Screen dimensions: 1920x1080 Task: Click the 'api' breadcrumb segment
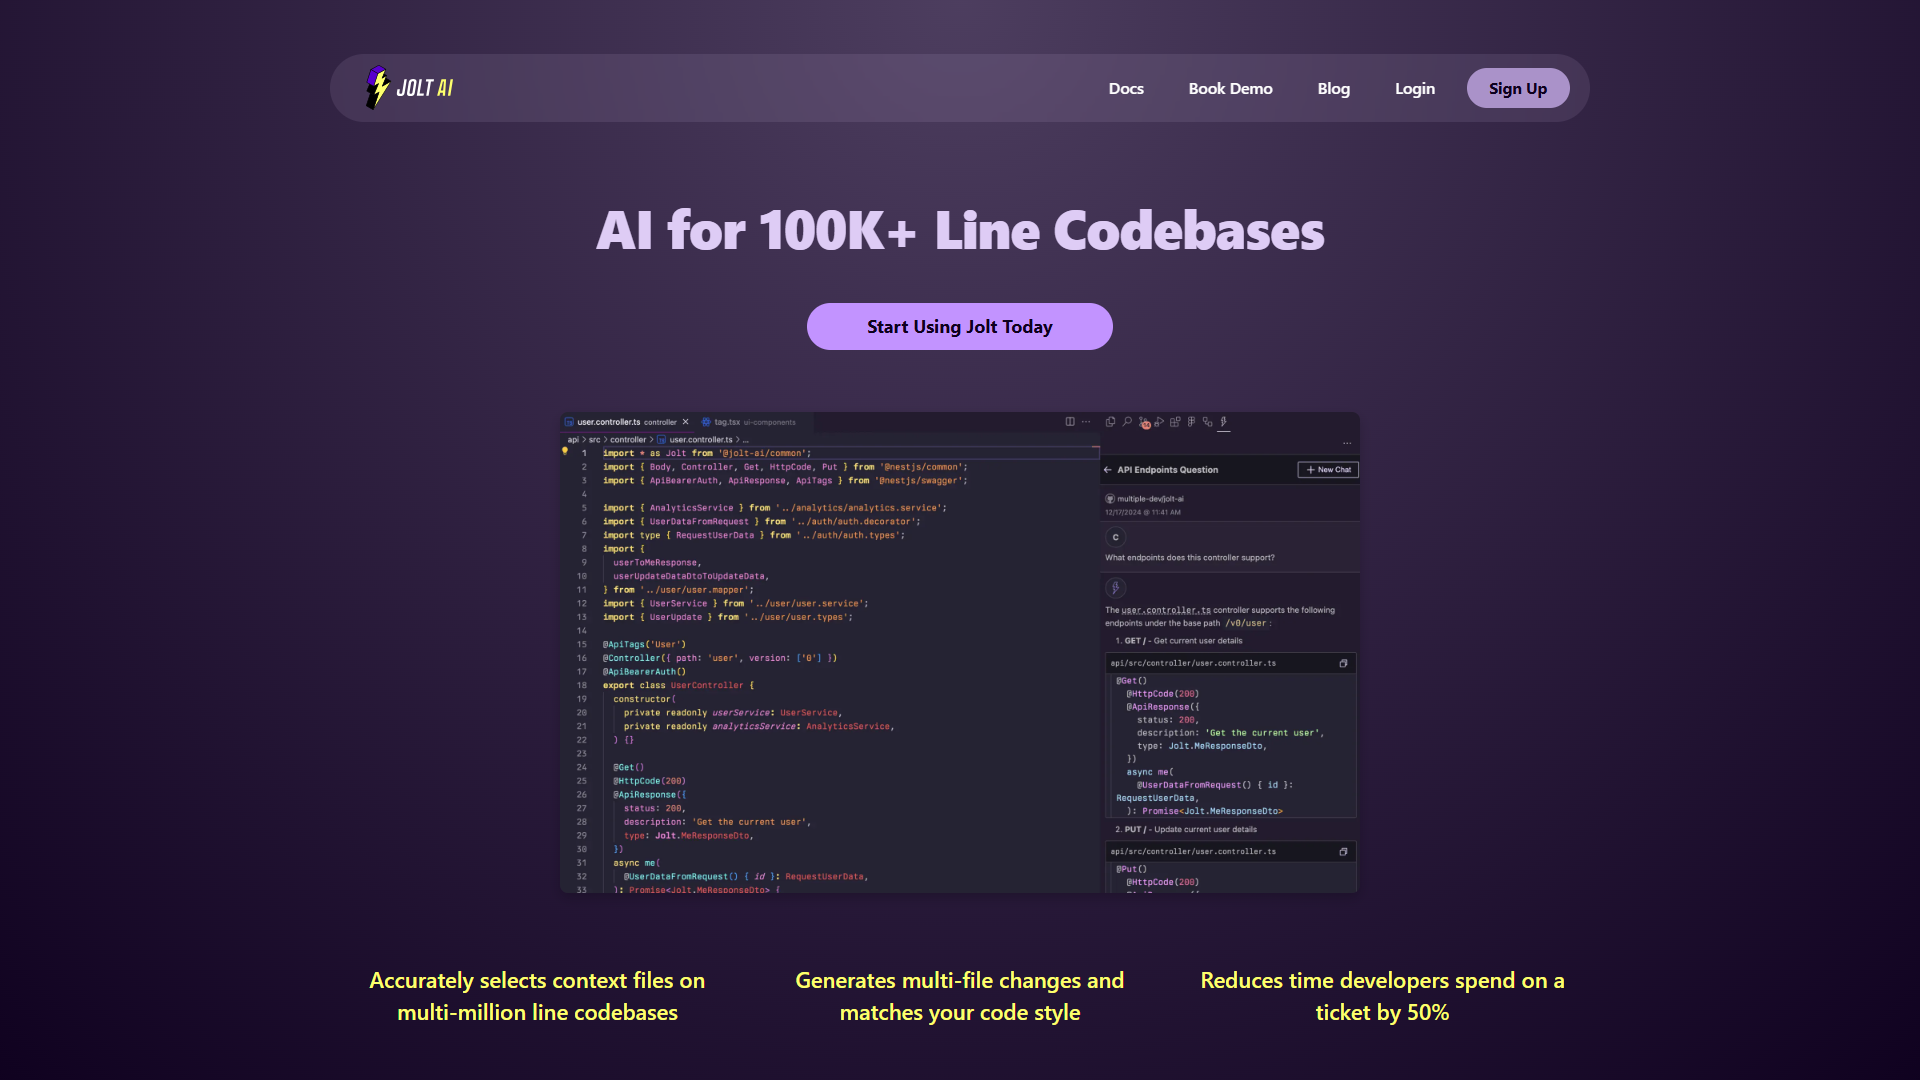573,440
